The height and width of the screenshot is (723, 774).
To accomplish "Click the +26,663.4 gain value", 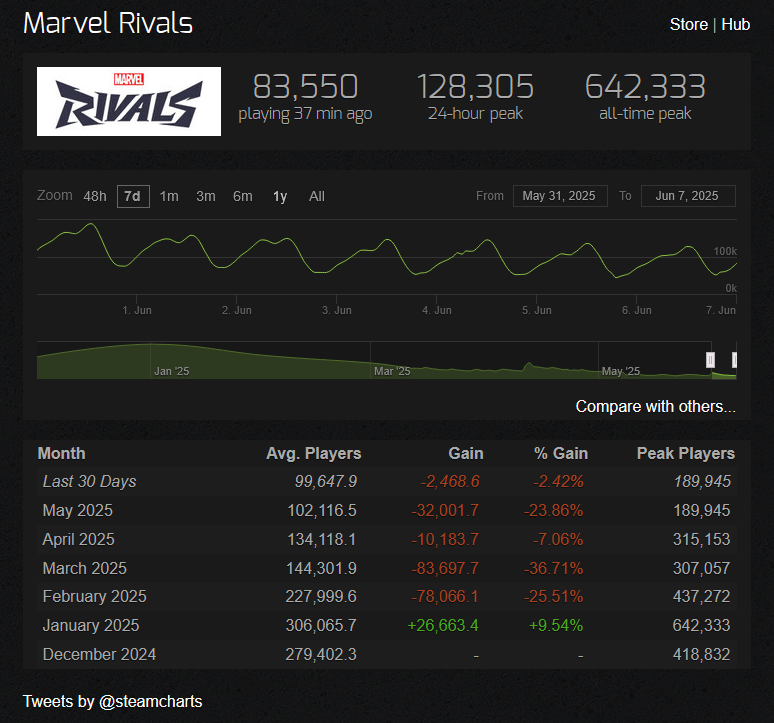I will coord(443,625).
